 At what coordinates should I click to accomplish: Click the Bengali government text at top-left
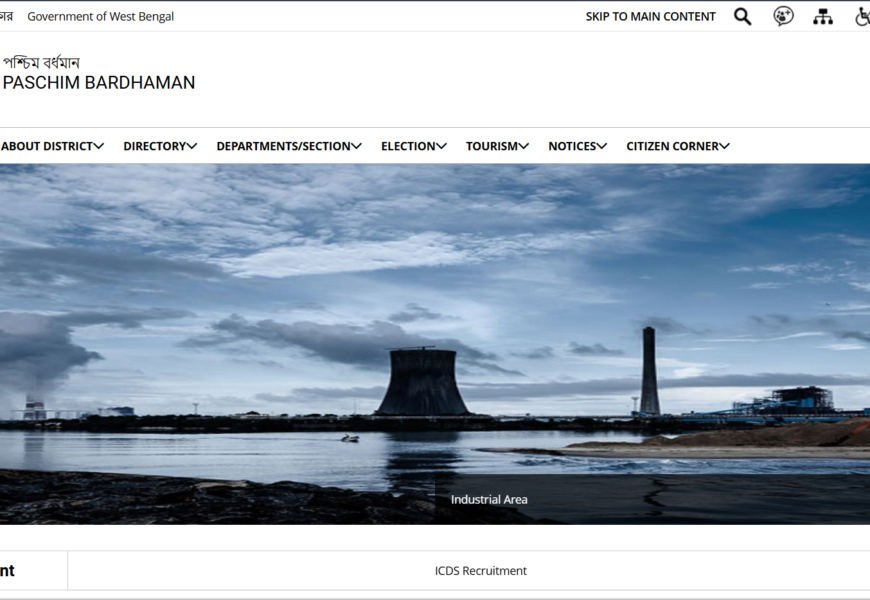[6, 16]
